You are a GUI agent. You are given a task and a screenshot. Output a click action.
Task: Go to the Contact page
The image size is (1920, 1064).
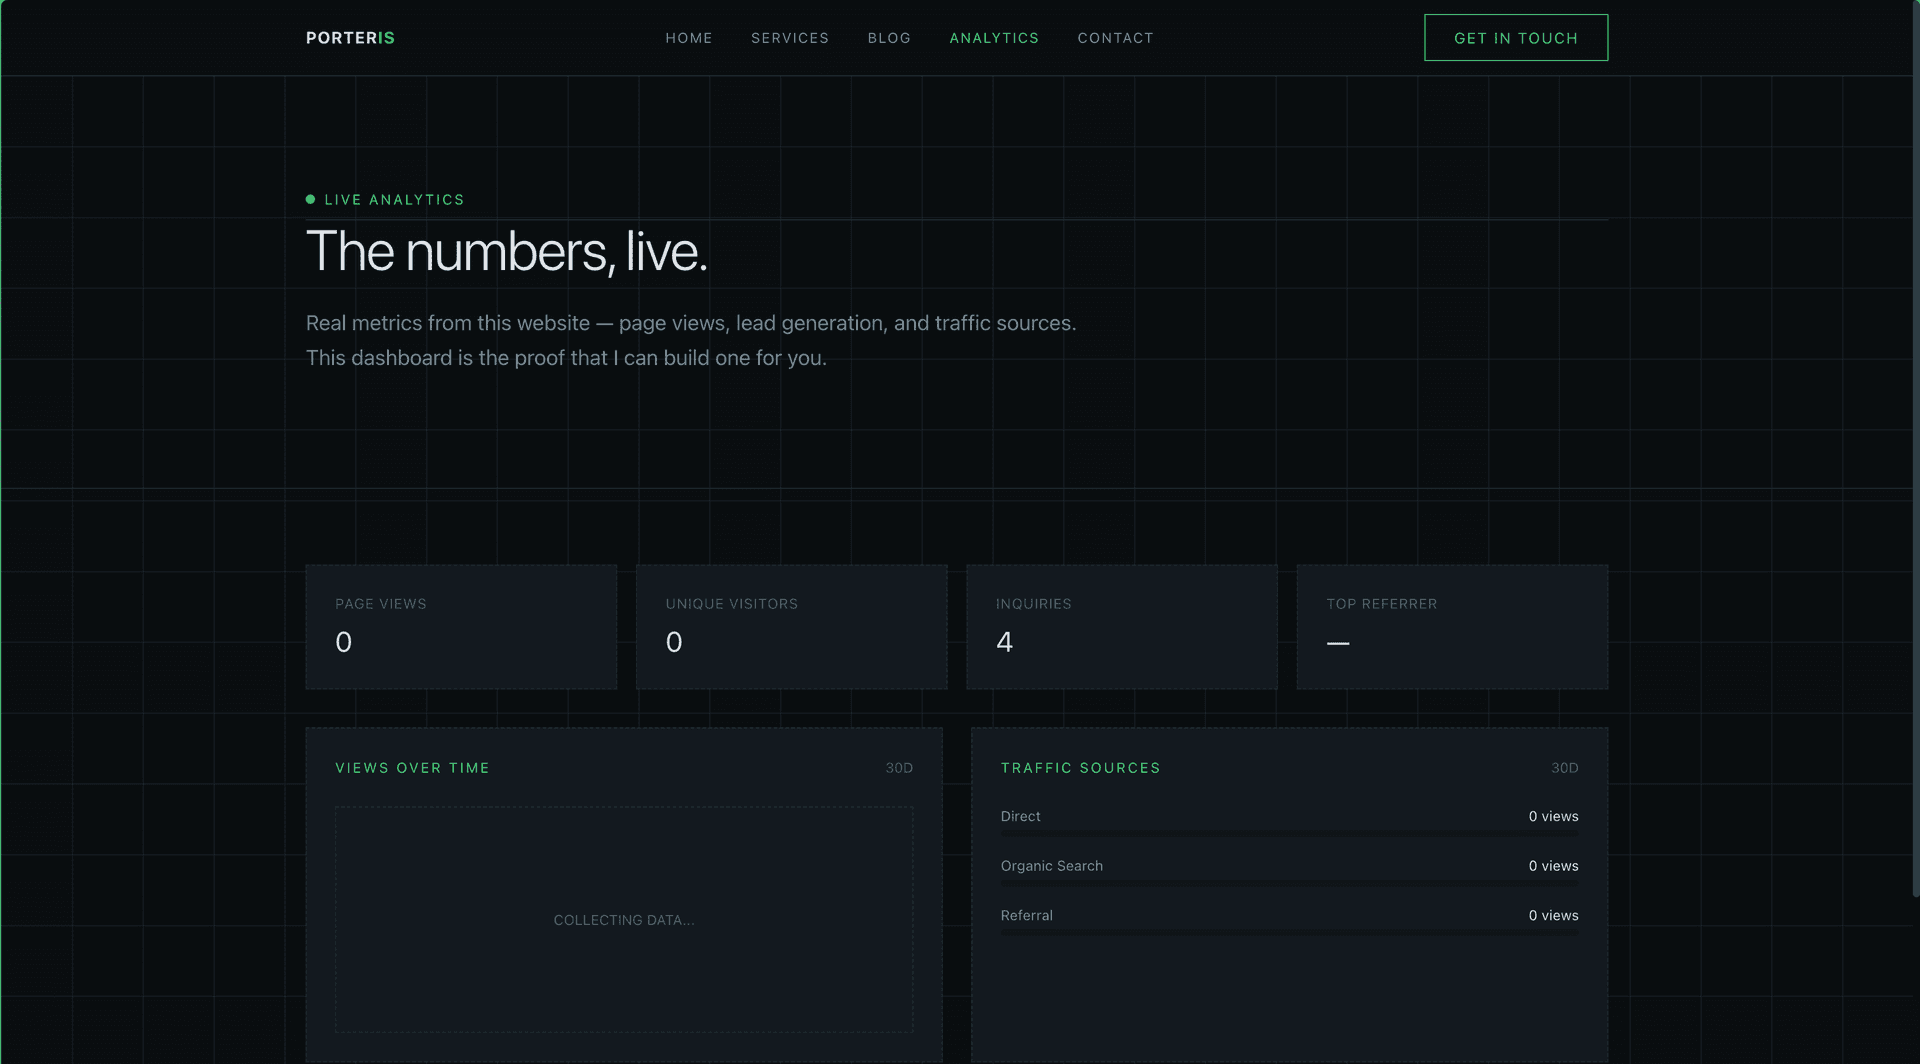click(1115, 37)
